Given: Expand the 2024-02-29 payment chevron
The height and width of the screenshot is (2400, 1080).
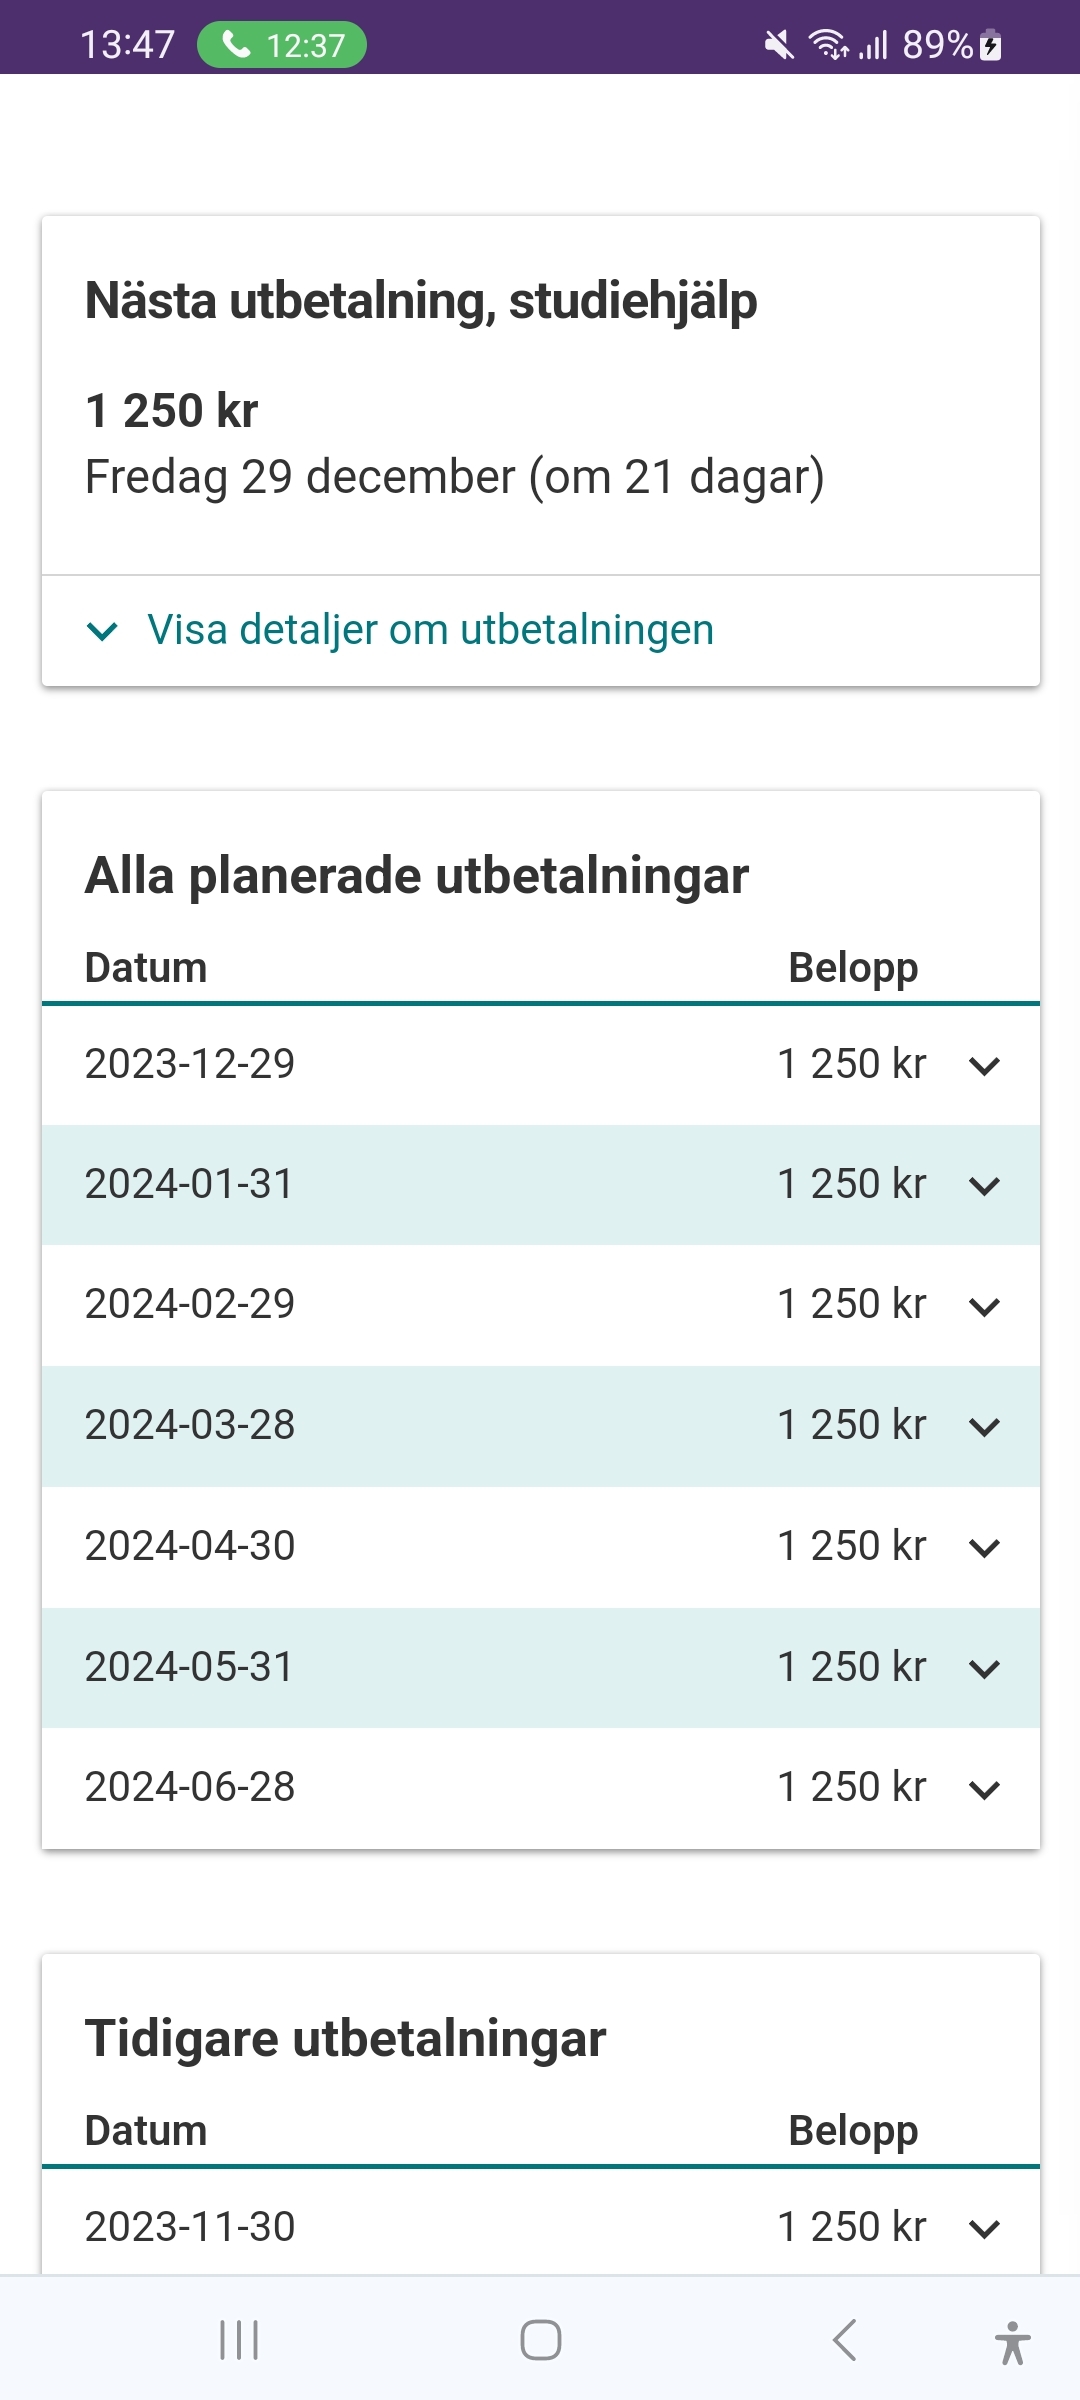Looking at the screenshot, I should (985, 1307).
